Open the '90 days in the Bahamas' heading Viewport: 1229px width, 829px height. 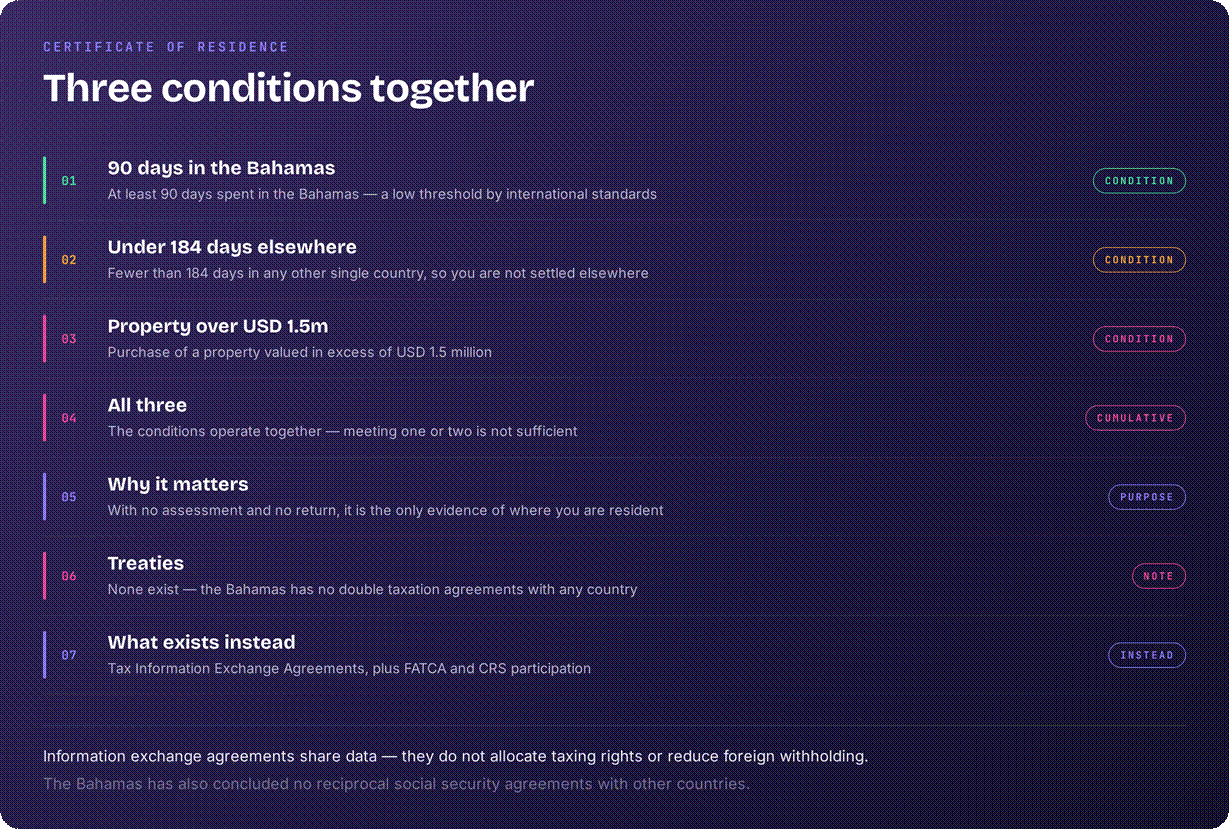point(221,168)
